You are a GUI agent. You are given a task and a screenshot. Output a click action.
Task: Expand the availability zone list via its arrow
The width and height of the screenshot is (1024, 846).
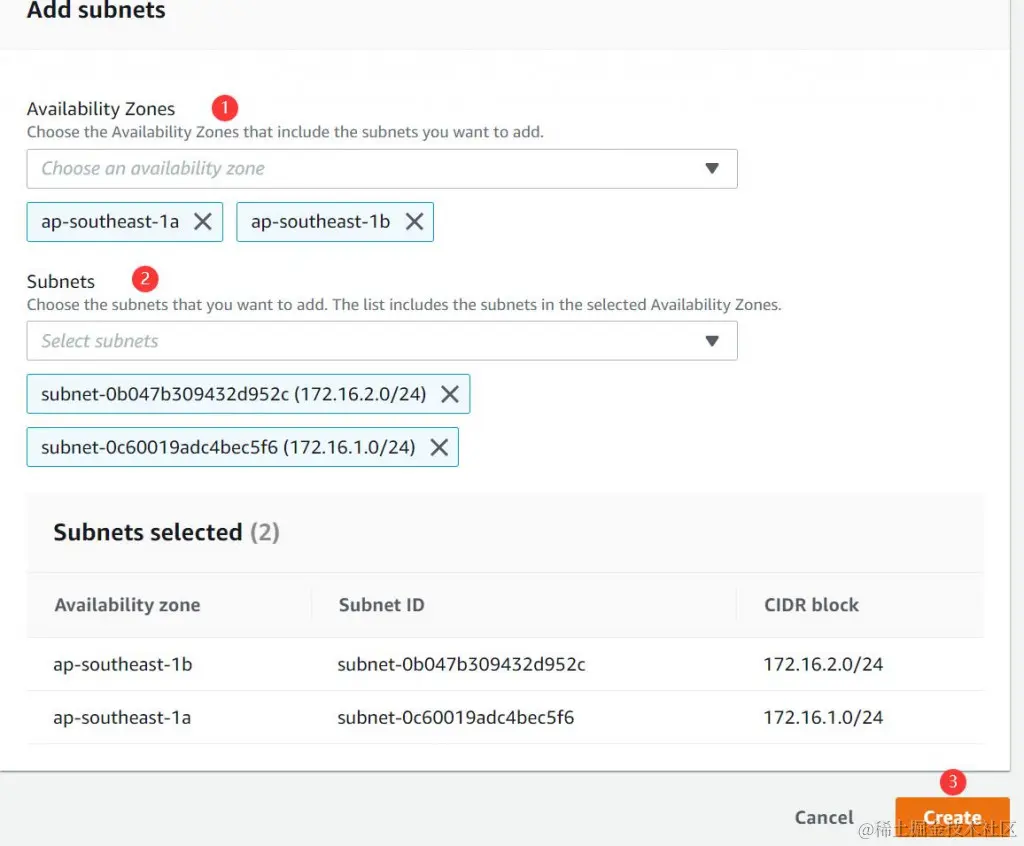(x=713, y=168)
